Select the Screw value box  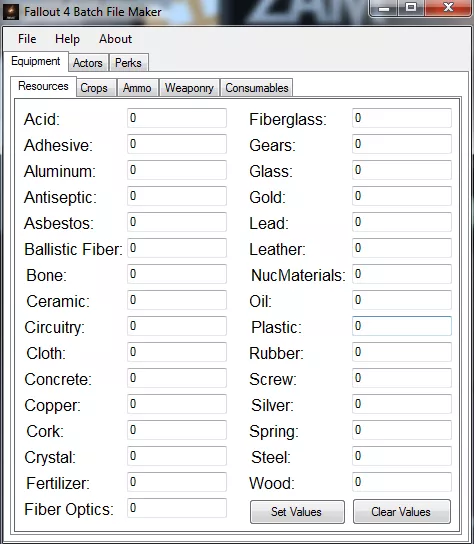click(402, 378)
